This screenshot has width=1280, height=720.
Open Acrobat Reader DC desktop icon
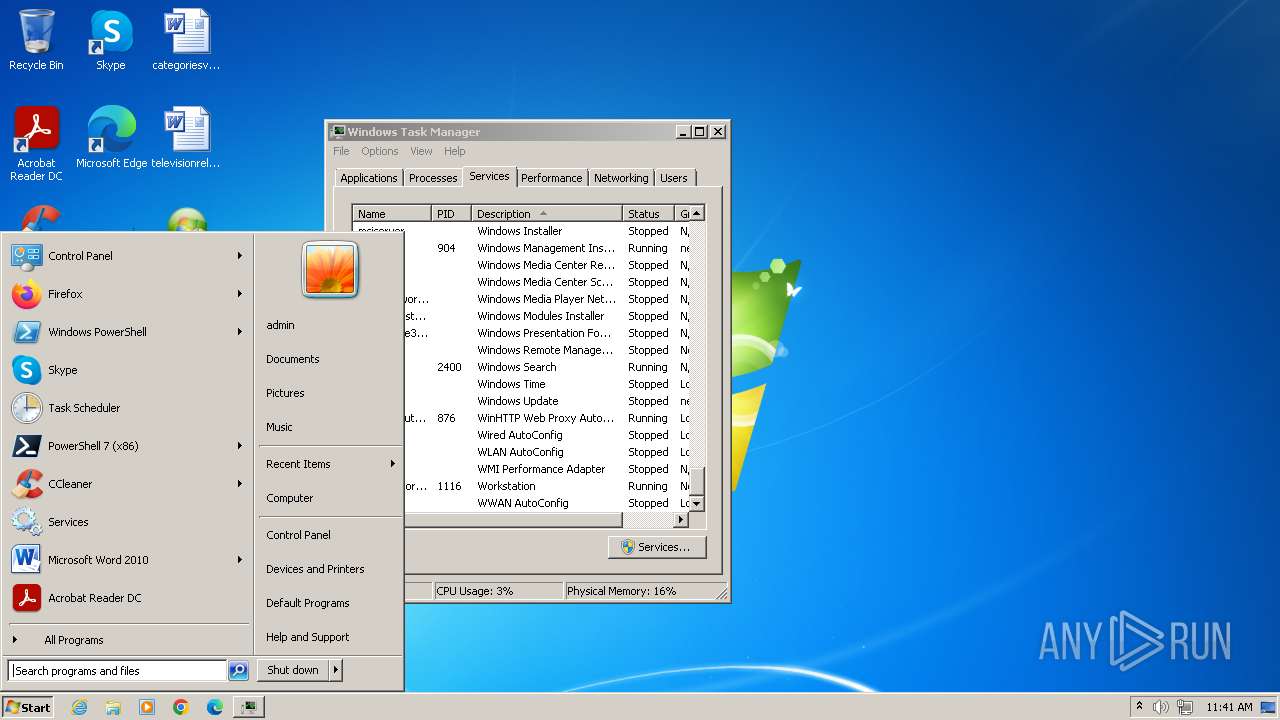click(x=36, y=144)
